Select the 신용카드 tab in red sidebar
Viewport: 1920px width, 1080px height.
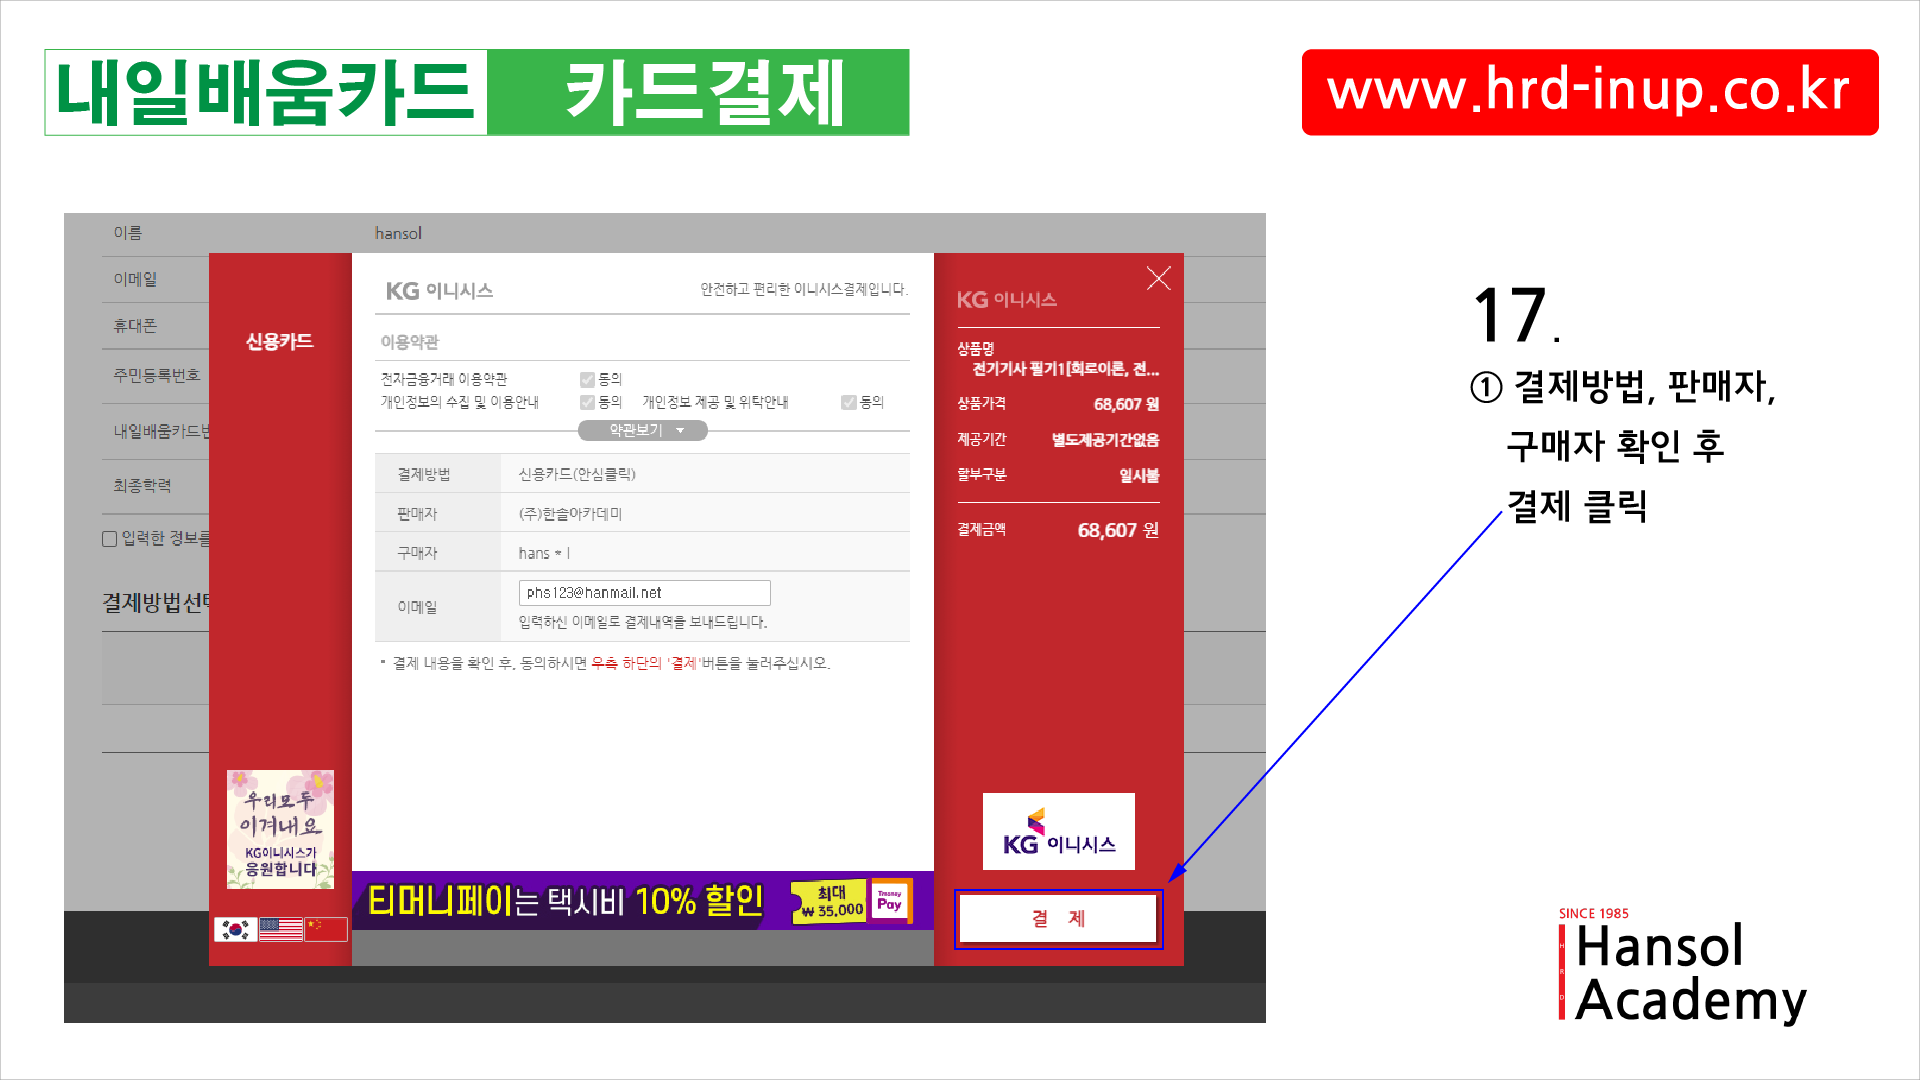pyautogui.click(x=279, y=341)
